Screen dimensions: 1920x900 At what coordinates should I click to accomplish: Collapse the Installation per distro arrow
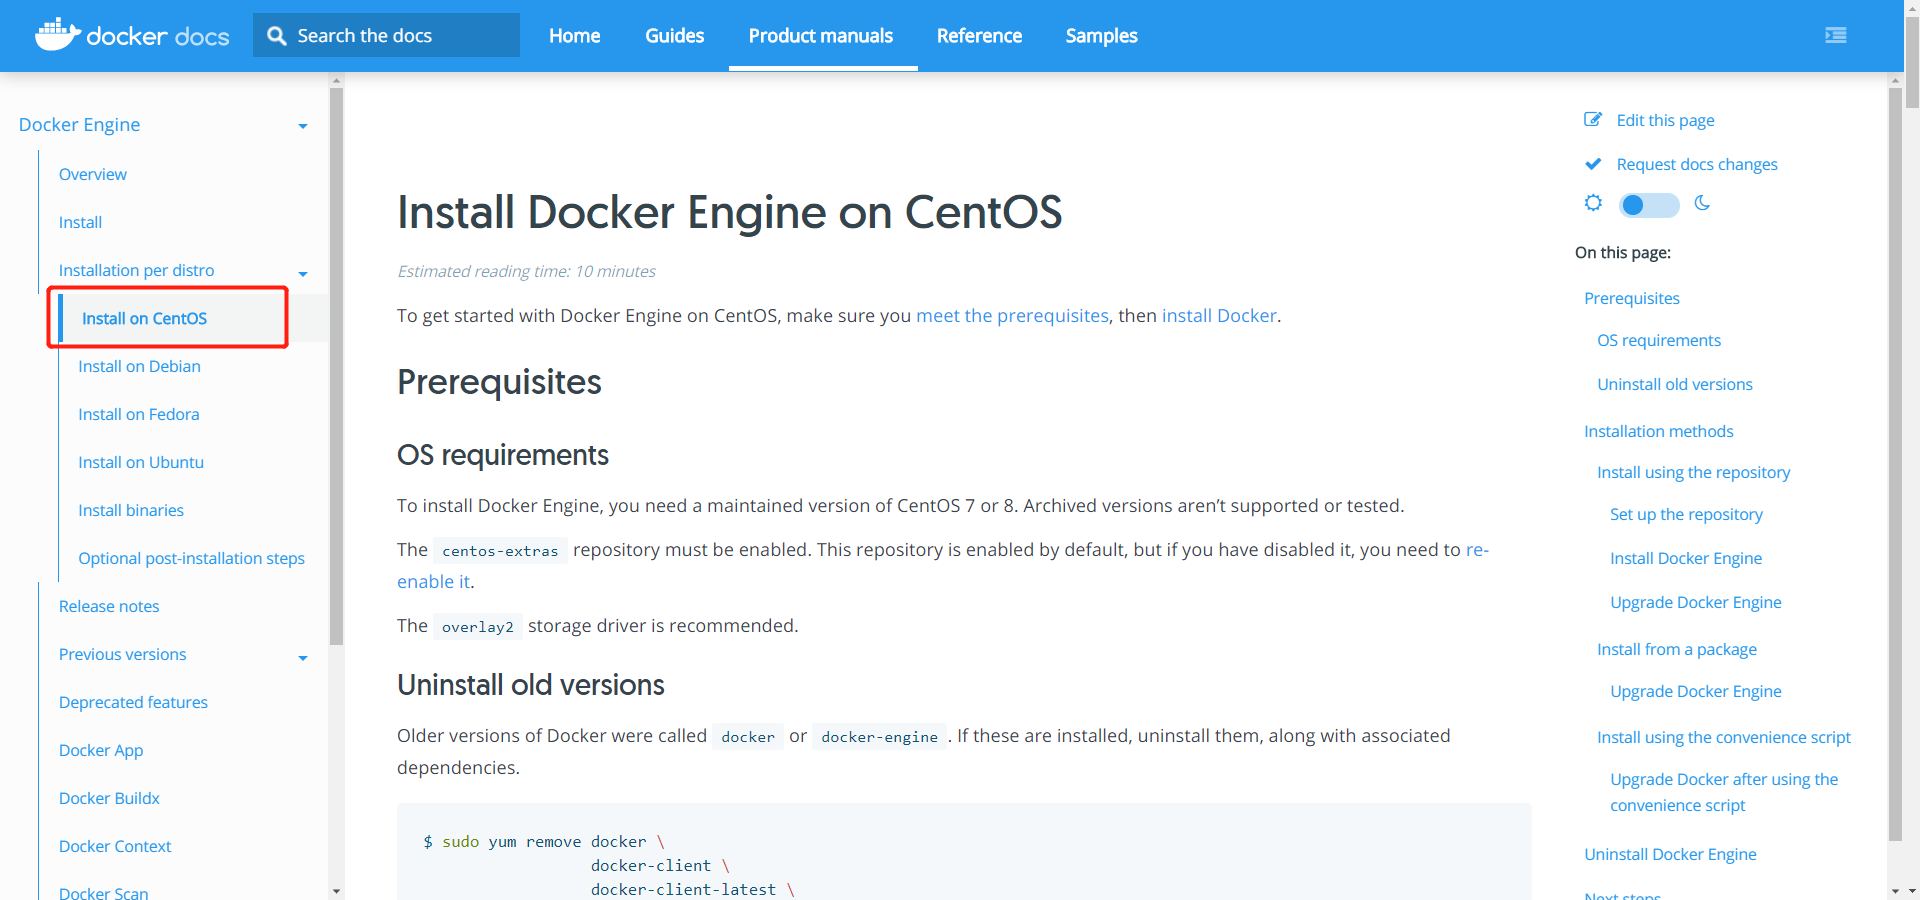pyautogui.click(x=303, y=273)
